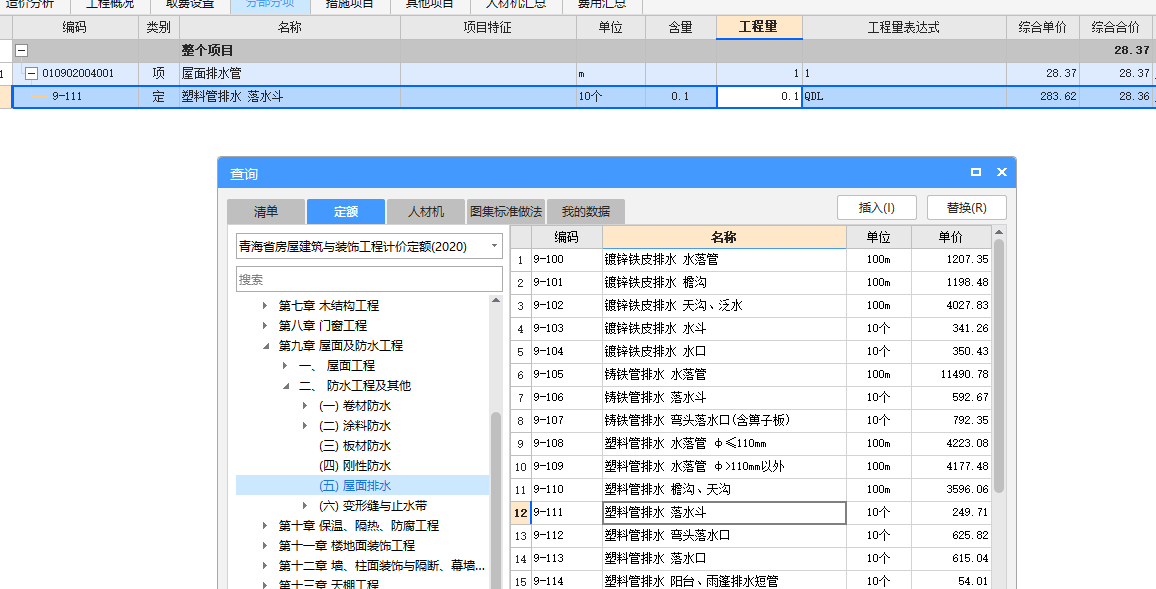The image size is (1156, 589).
Task: Collapse 第九章 屋面及防水工程 node
Action: click(265, 346)
